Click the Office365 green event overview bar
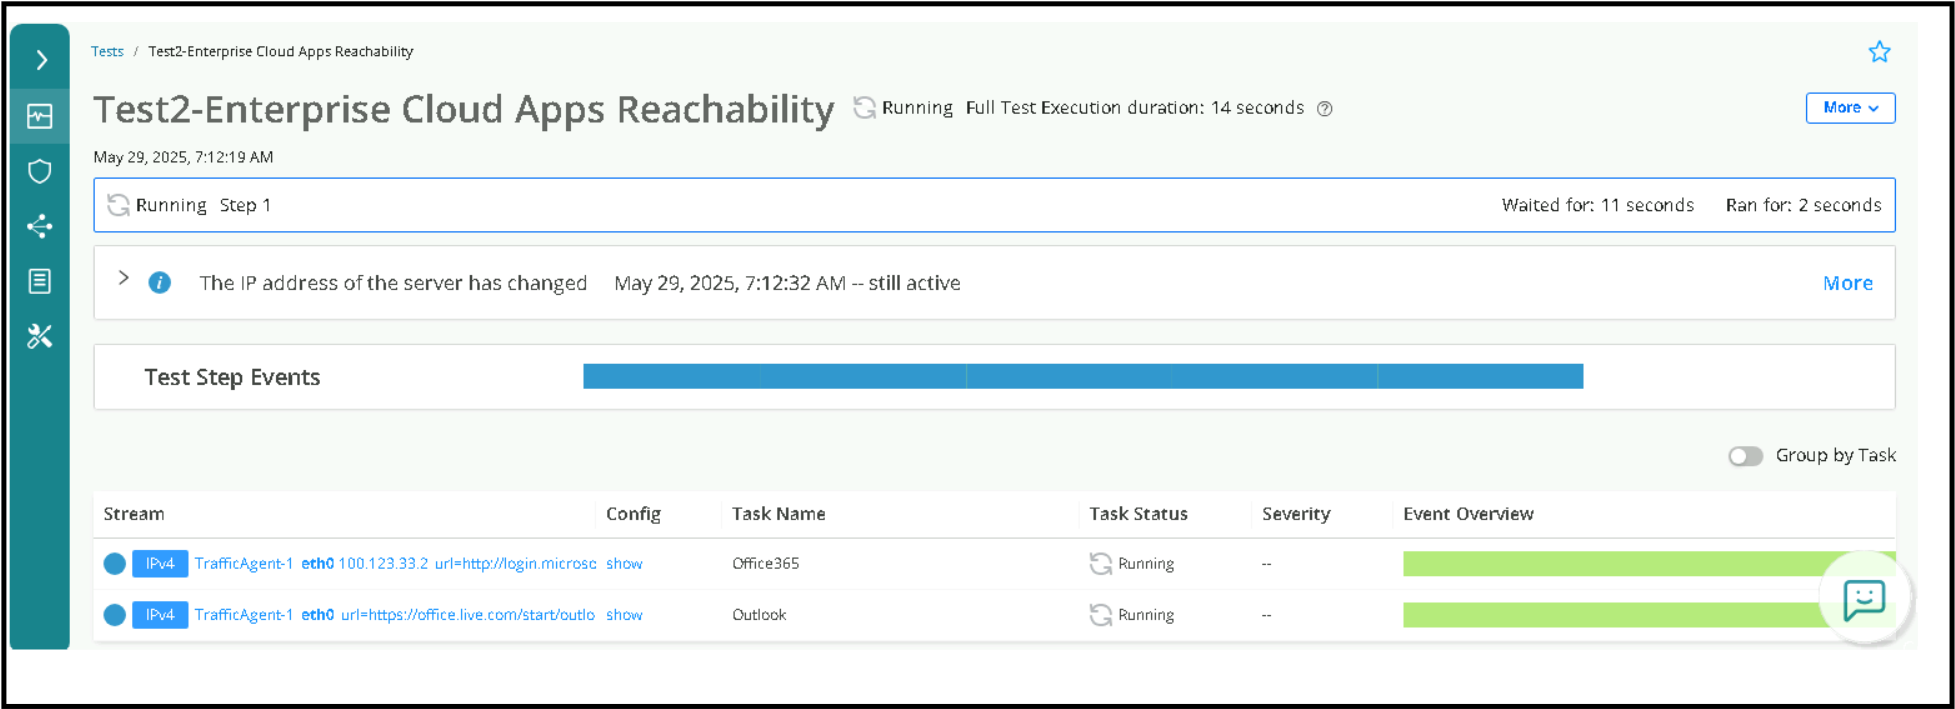This screenshot has width=1955, height=709. tap(1610, 564)
